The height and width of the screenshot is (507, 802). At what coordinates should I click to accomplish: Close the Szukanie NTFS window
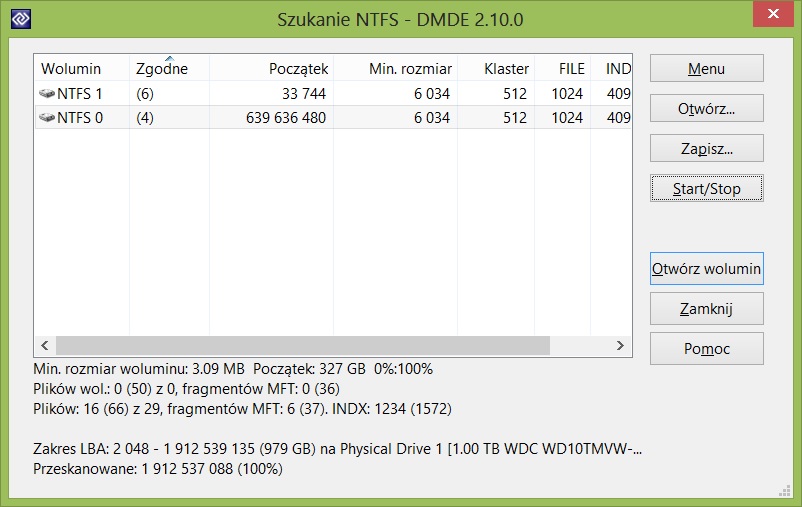pyautogui.click(x=773, y=14)
